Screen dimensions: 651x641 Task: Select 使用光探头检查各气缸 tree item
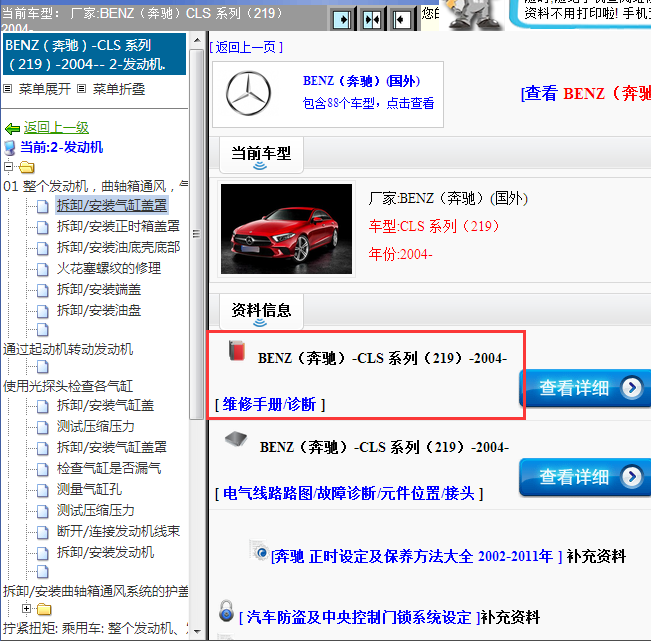tap(68, 387)
